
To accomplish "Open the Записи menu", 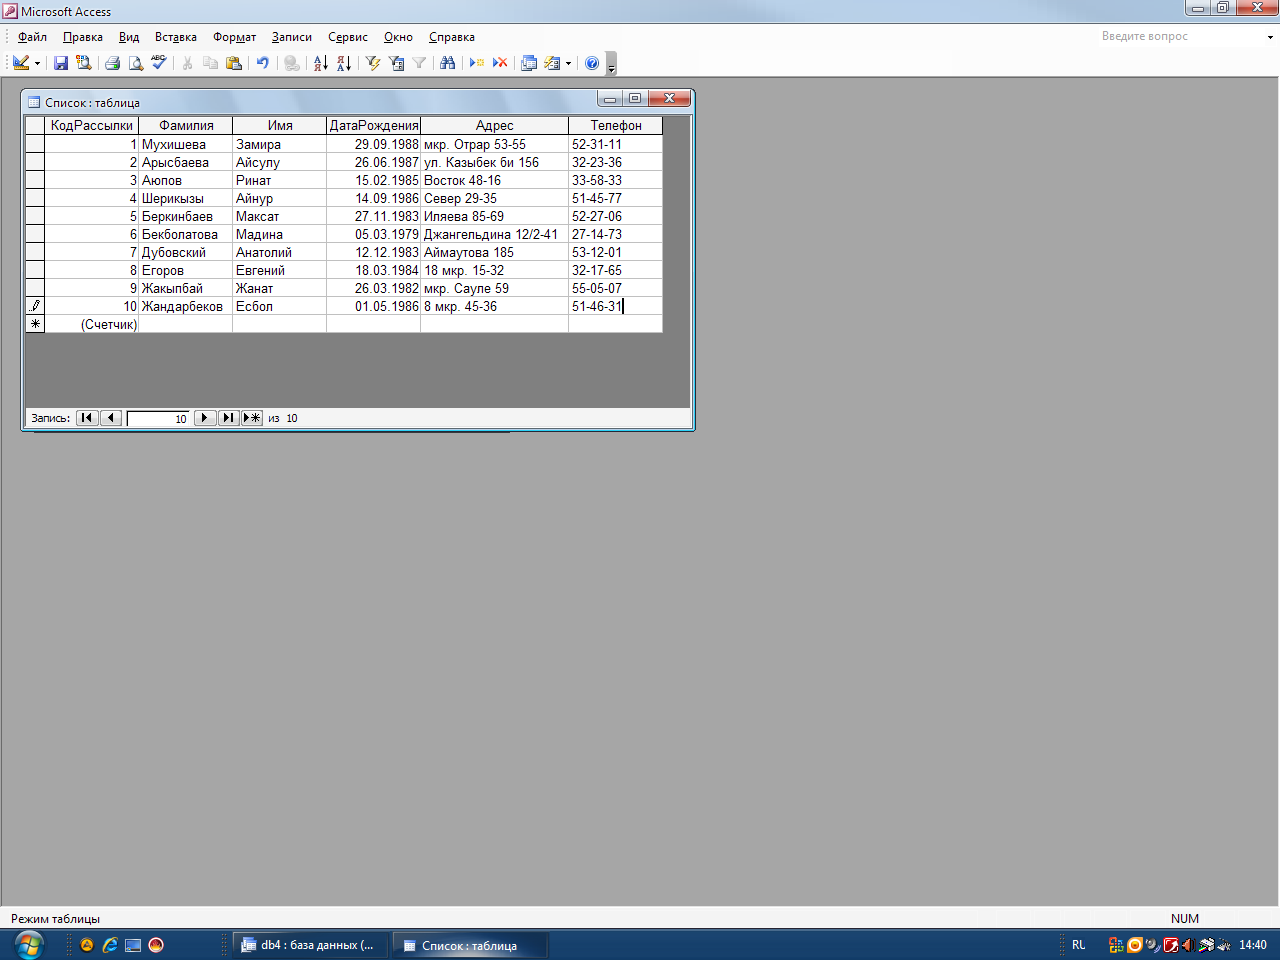I will click(292, 37).
